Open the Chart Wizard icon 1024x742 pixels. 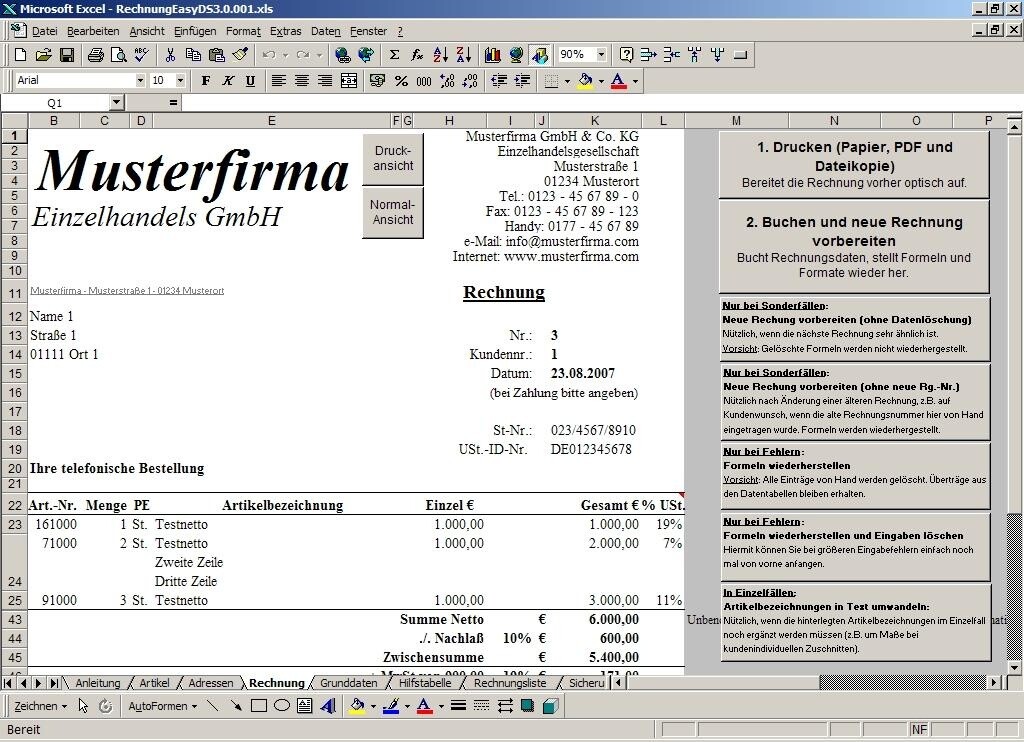pyautogui.click(x=493, y=55)
